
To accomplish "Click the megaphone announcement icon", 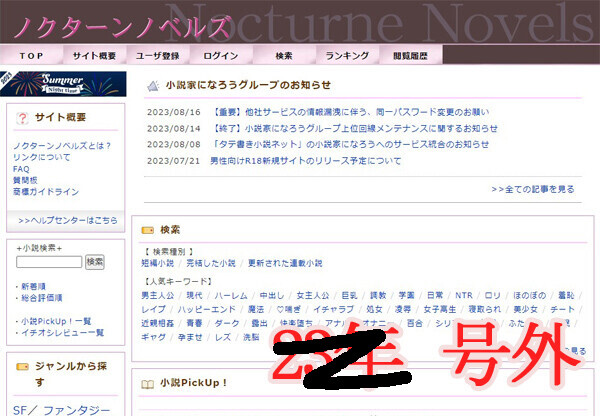I will tap(153, 86).
